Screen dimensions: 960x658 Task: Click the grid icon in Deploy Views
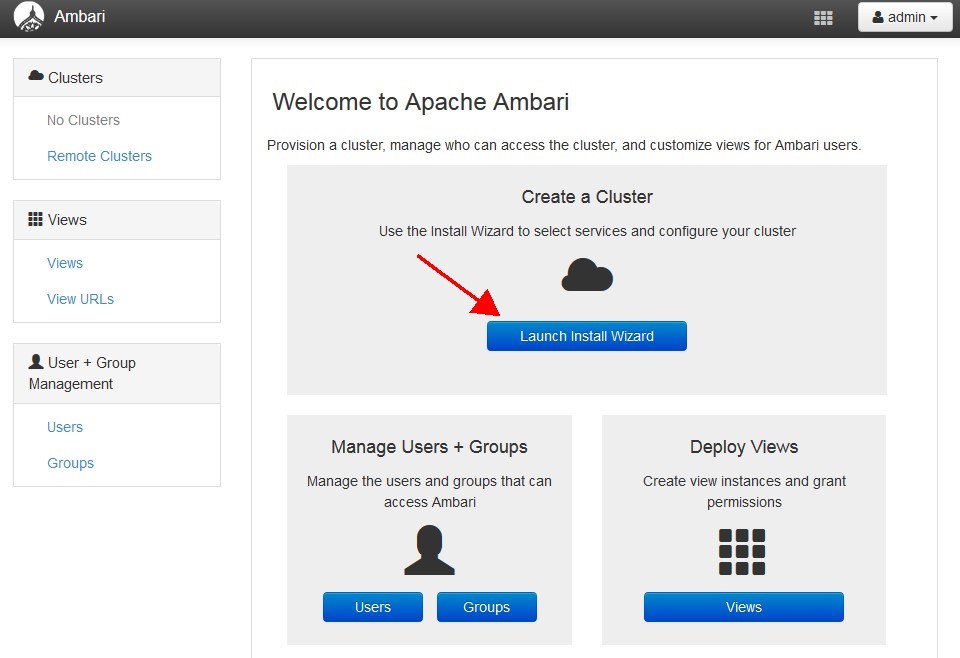point(742,552)
